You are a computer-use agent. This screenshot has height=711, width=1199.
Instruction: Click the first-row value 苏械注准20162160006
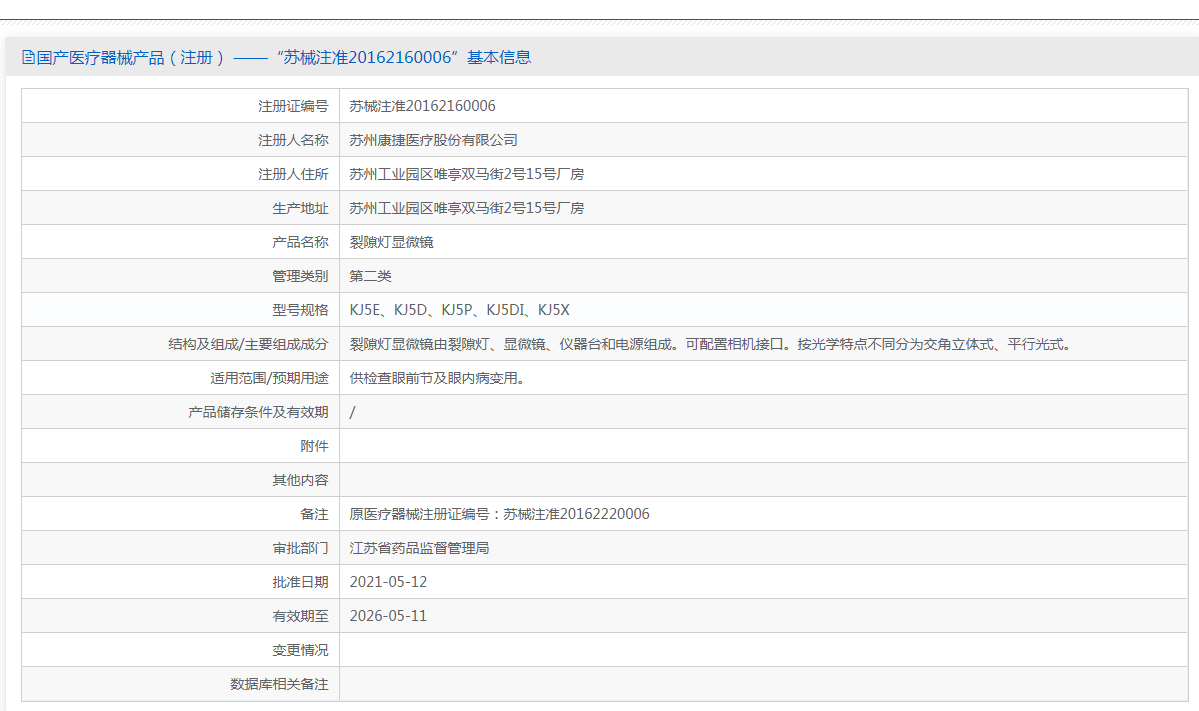(422, 106)
